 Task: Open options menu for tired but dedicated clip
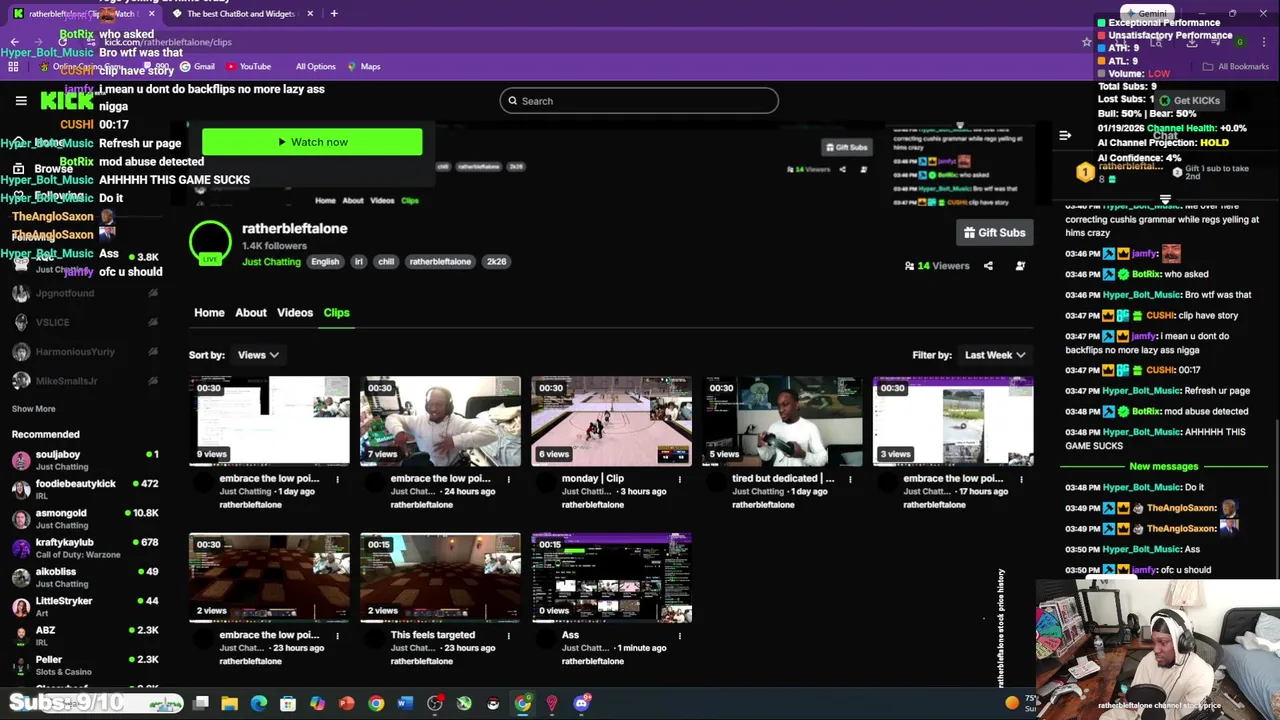coord(851,479)
